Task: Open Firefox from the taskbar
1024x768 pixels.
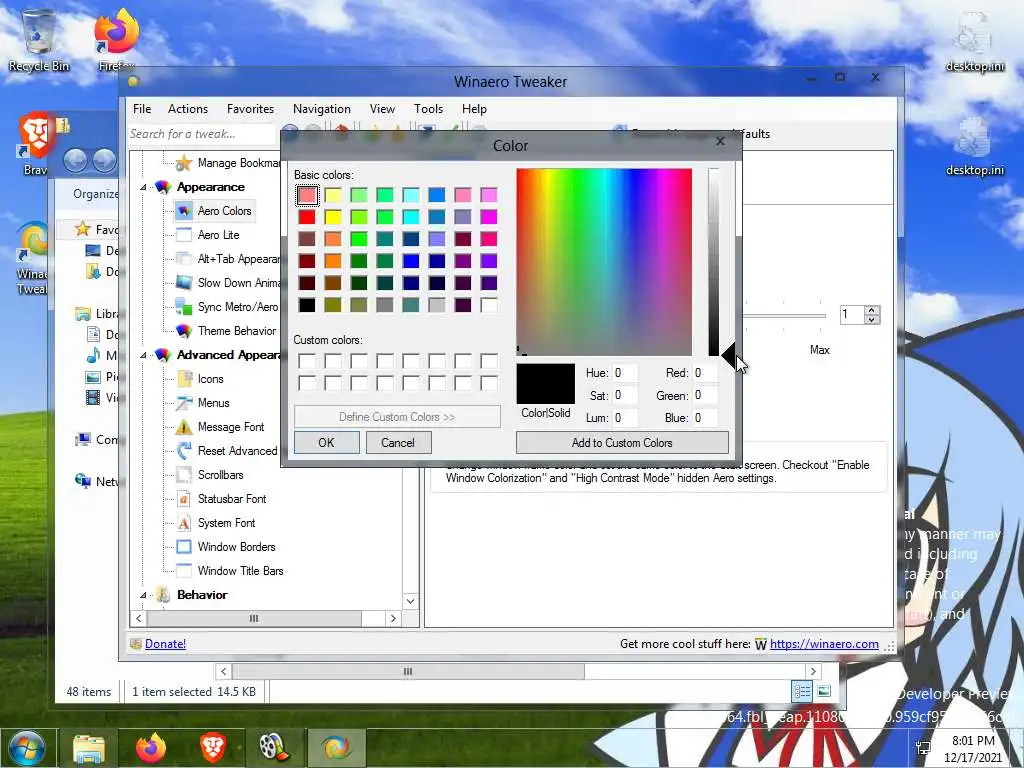Action: (151, 748)
